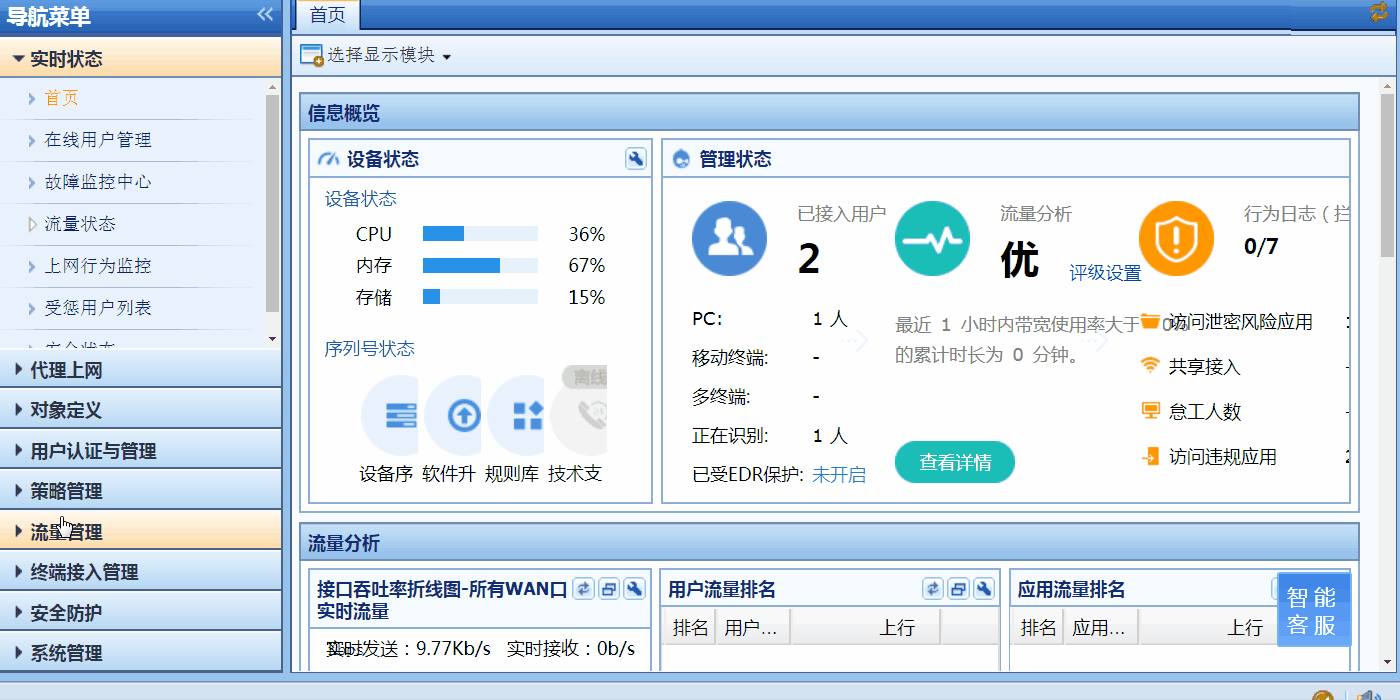Open 受惩用户列表 in the navigation

[98, 308]
